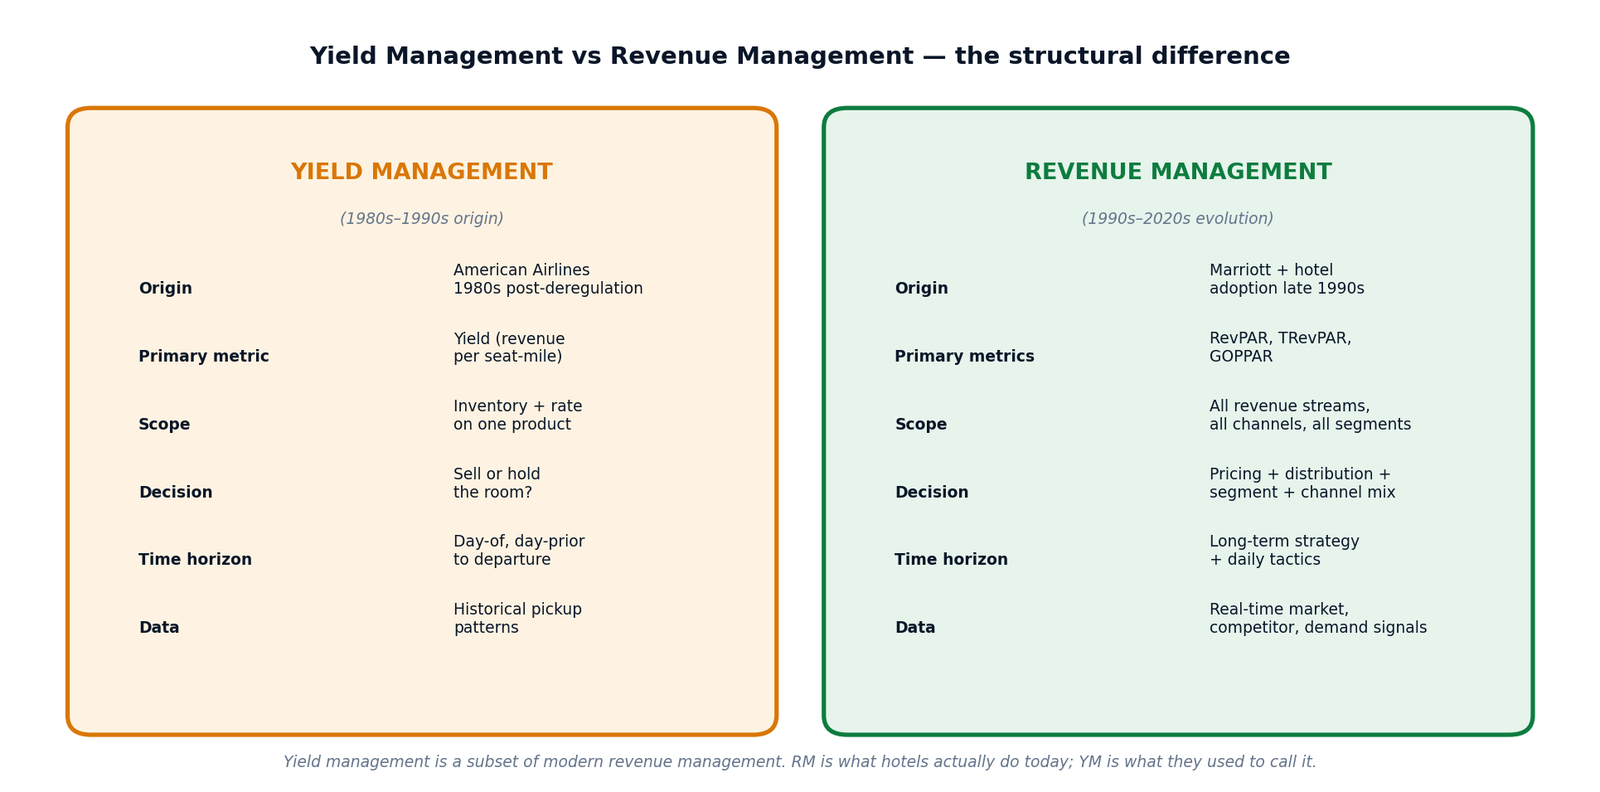Select 'Day-of, day-prior to departure' text
Viewport: 1600px width, 792px height.
pyautogui.click(x=519, y=551)
